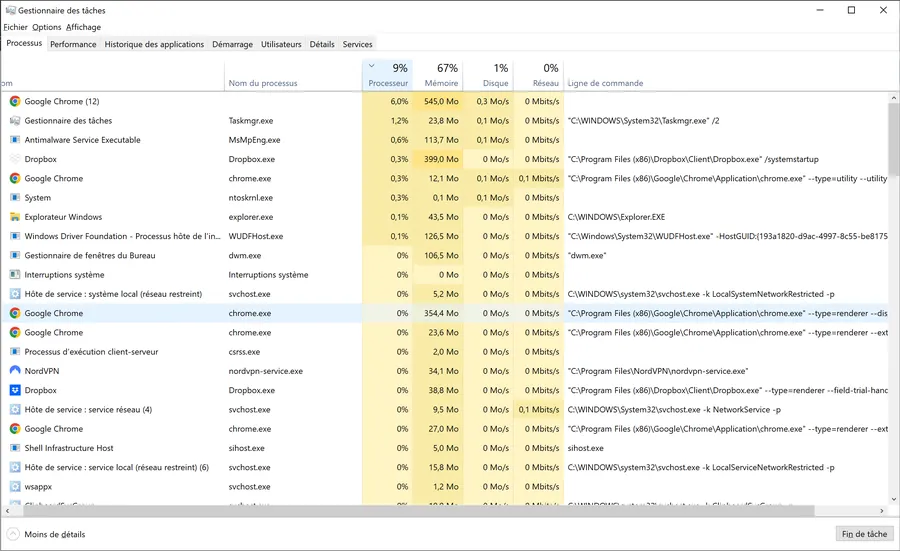Select the MsMpEng.exe process name
Image resolution: width=900 pixels, height=551 pixels.
[254, 139]
